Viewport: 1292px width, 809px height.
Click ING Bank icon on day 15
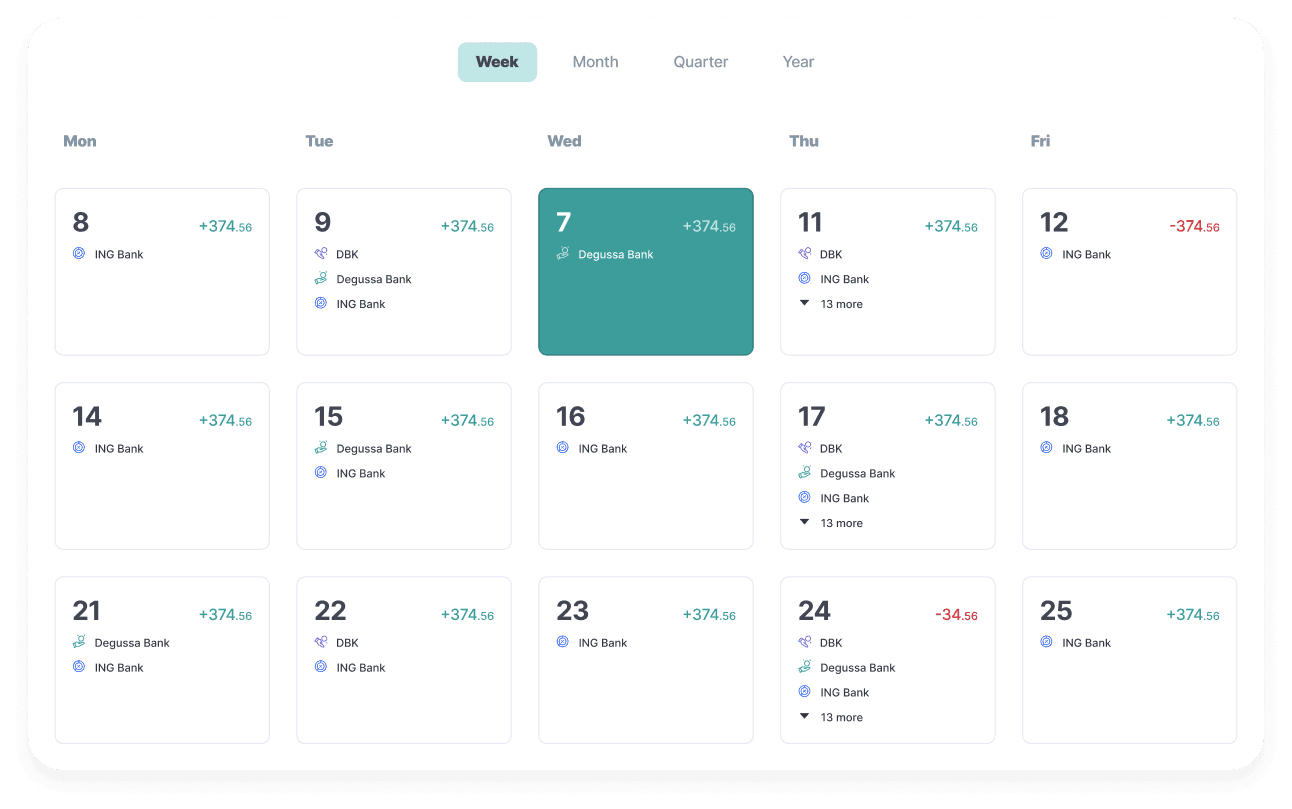click(321, 473)
